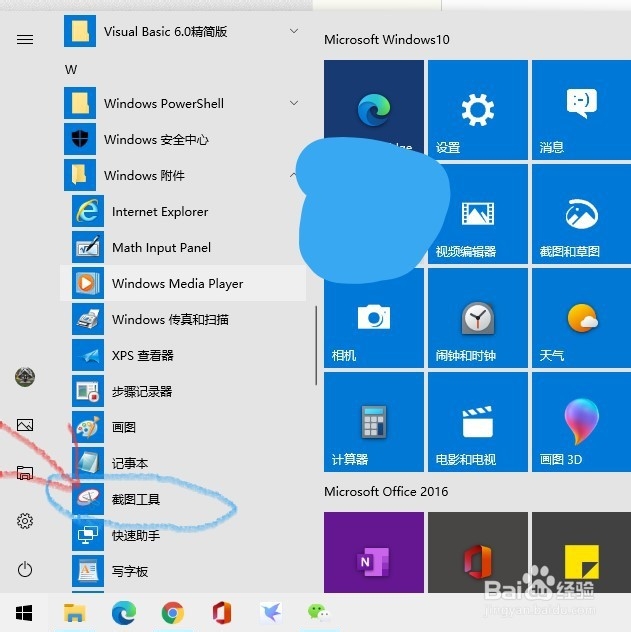Open 计算器 calculator tile
Screen dimensions: 631x632
374,422
